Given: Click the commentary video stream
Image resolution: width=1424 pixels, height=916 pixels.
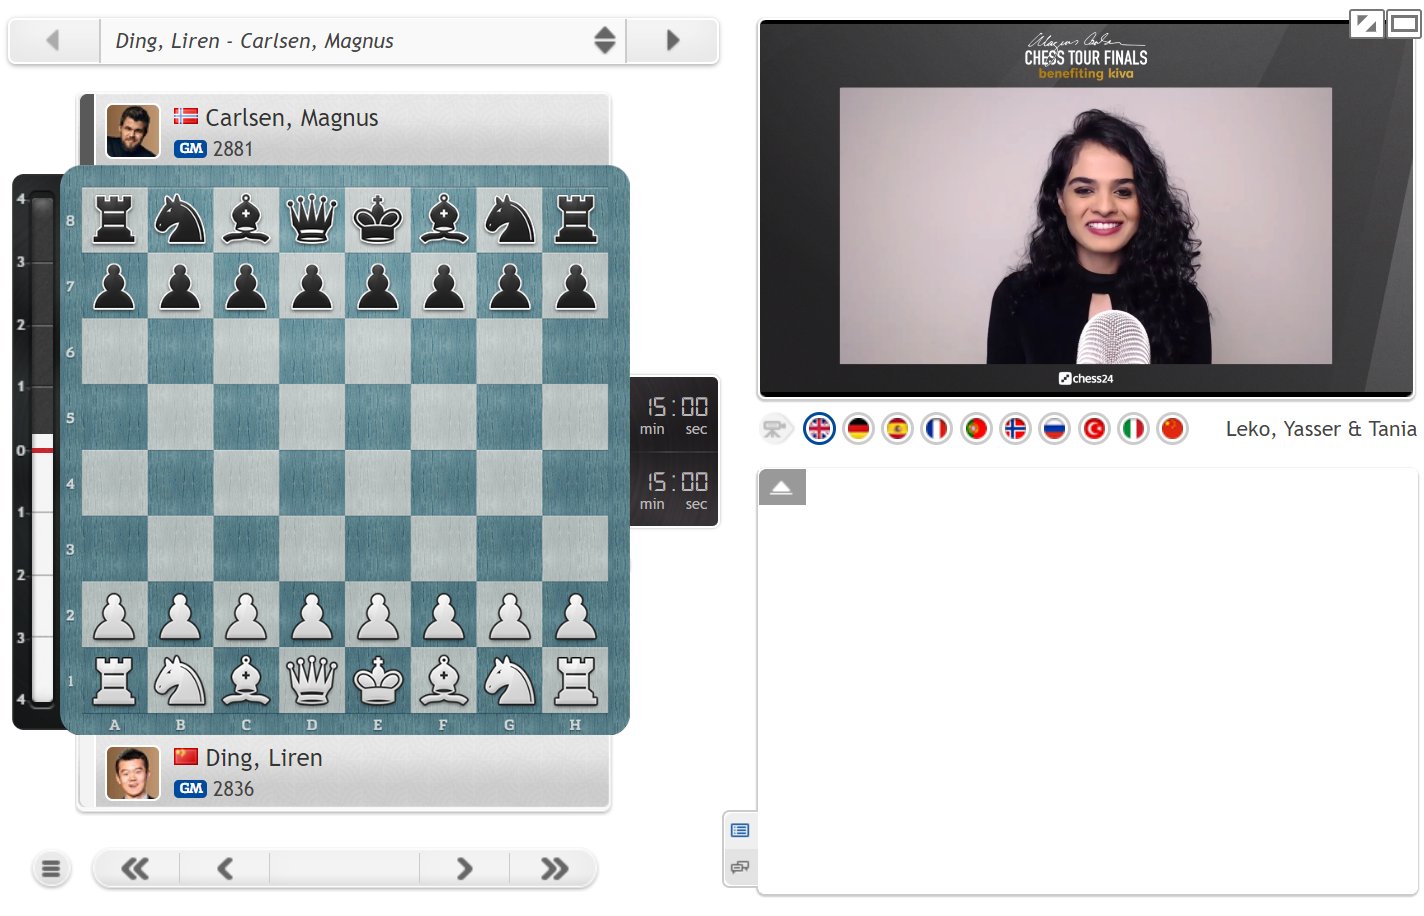Looking at the screenshot, I should 1086,210.
